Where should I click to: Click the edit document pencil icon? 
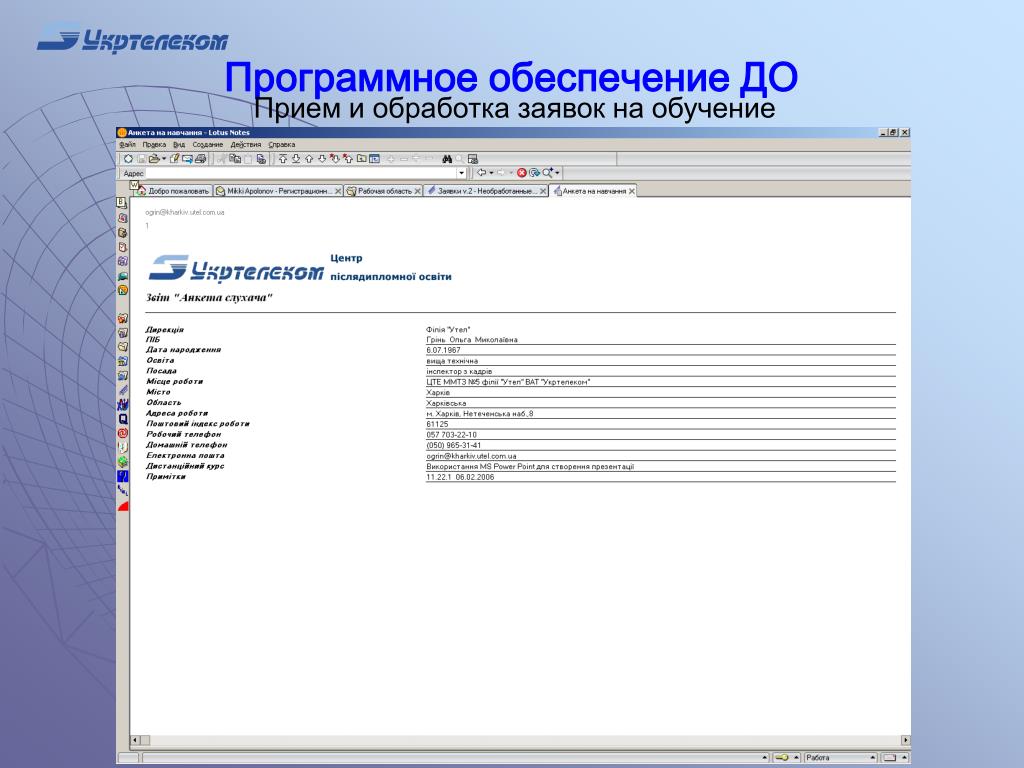pos(174,159)
